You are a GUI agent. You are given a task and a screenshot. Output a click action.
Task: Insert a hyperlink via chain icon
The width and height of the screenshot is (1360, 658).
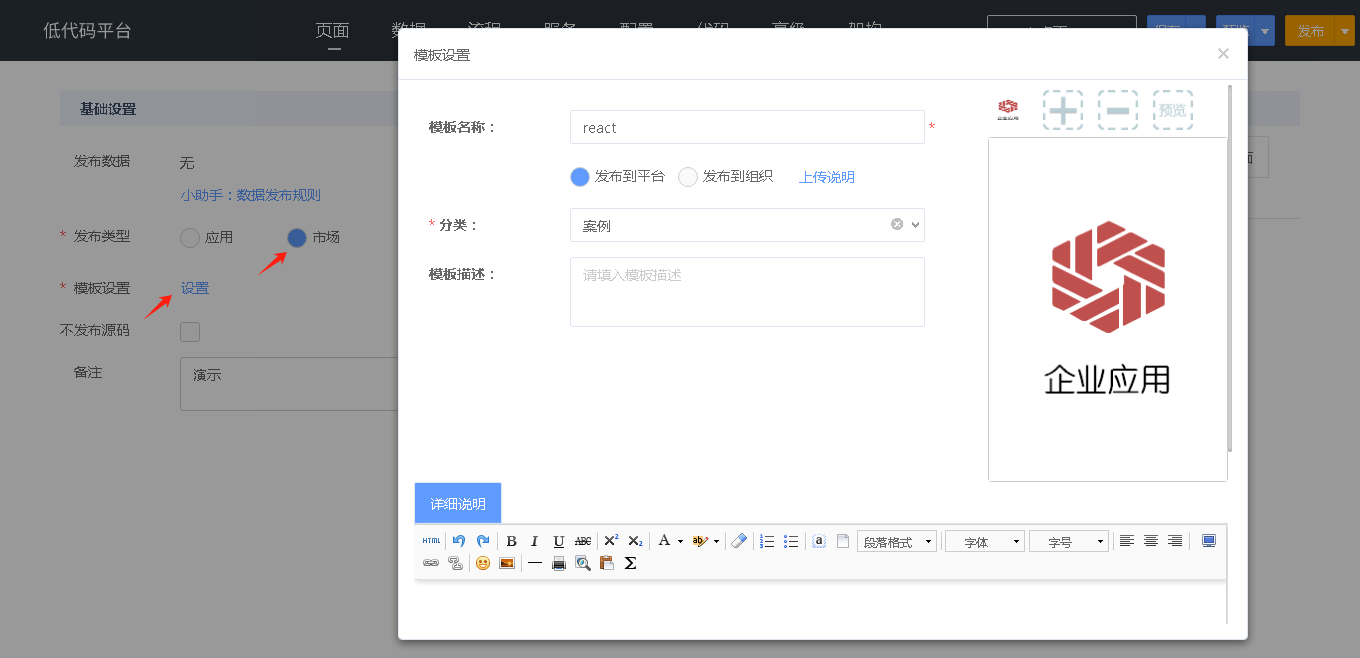431,563
